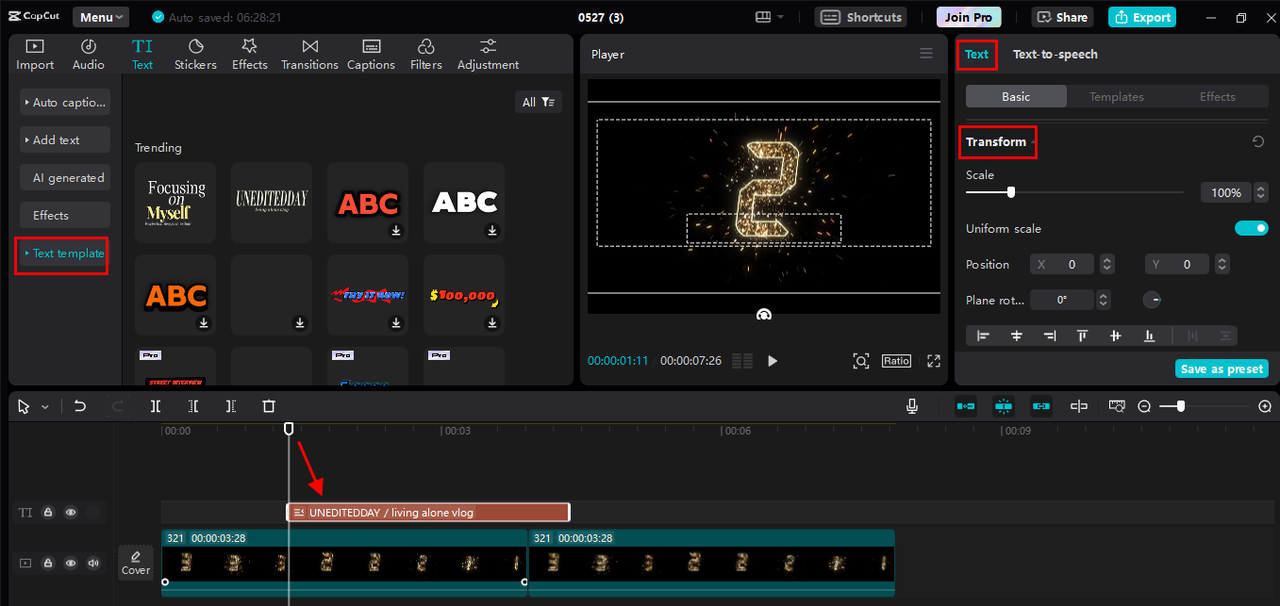This screenshot has width=1280, height=606.
Task: Click the timeline zoom slider handle
Action: [x=1181, y=406]
